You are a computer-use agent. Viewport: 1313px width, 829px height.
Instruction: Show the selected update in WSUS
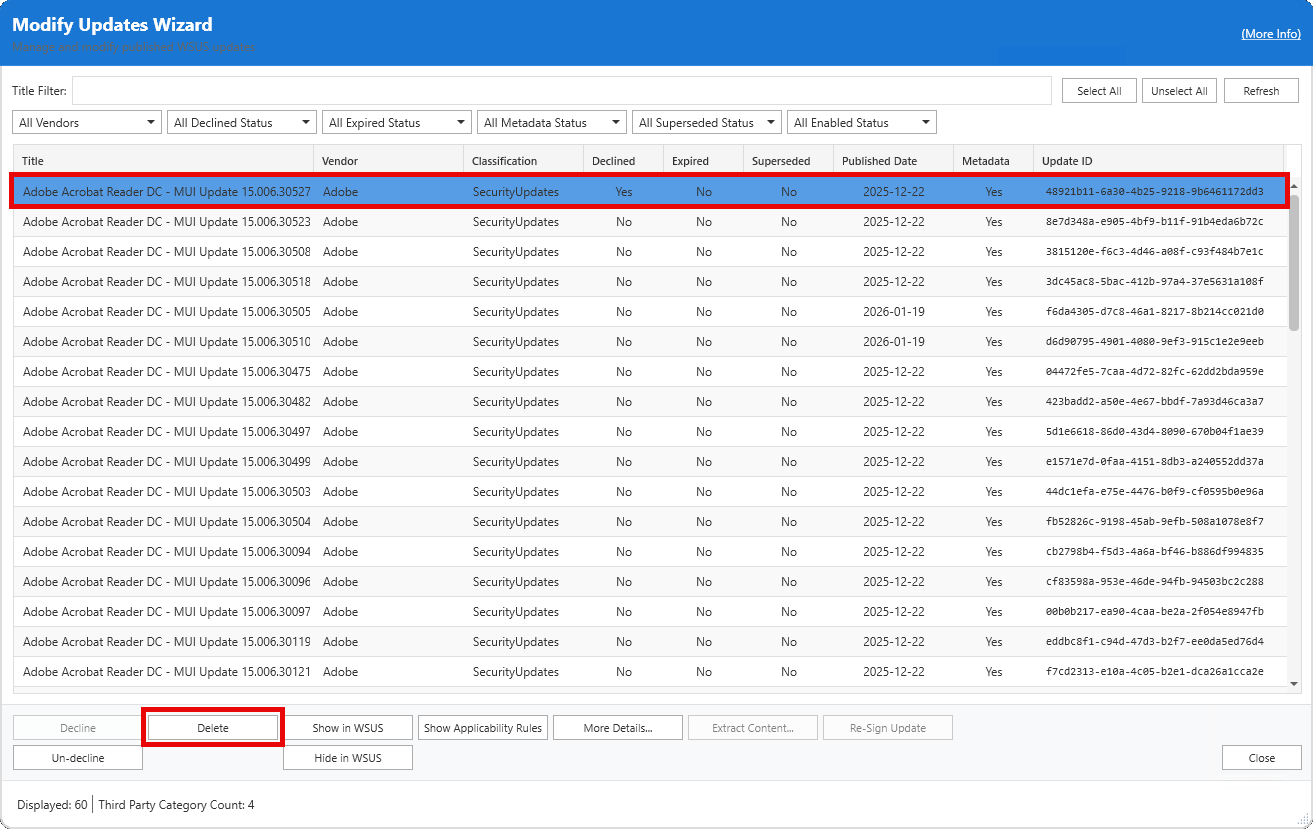click(x=347, y=727)
